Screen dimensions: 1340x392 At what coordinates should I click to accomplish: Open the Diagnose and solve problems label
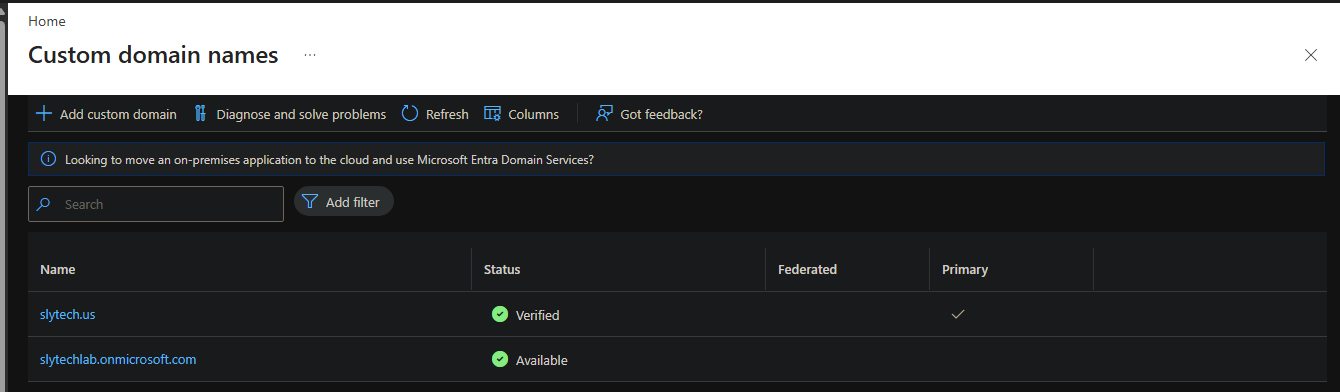tap(301, 114)
